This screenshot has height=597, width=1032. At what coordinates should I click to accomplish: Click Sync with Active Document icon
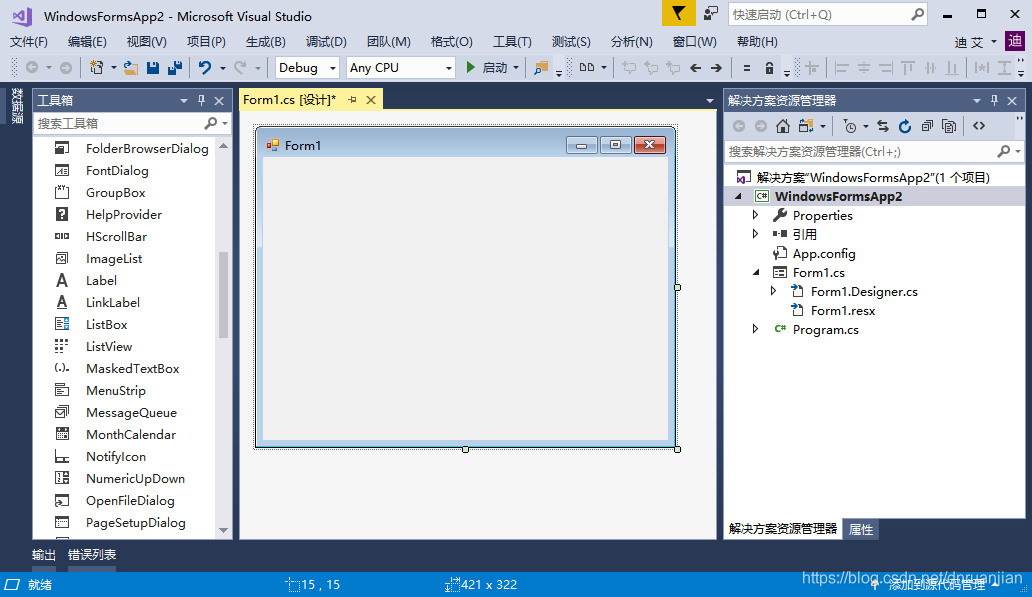click(x=883, y=126)
